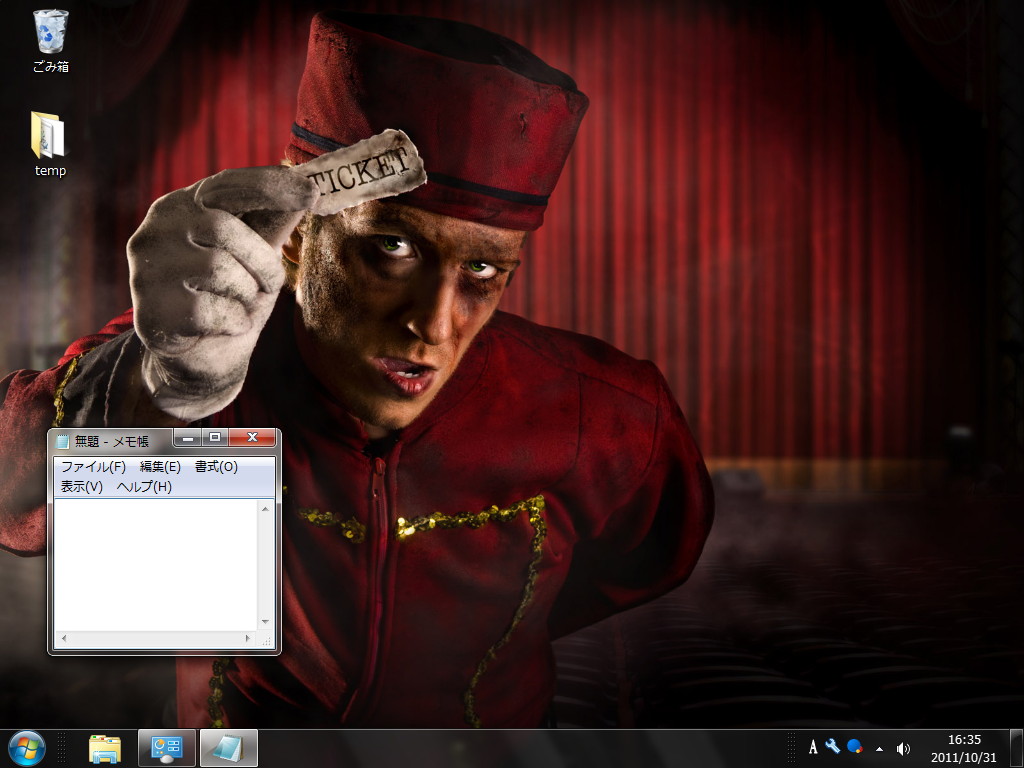The width and height of the screenshot is (1024, 768).
Task: Click Notepad vertical scrollbar up arrow
Action: click(x=265, y=509)
